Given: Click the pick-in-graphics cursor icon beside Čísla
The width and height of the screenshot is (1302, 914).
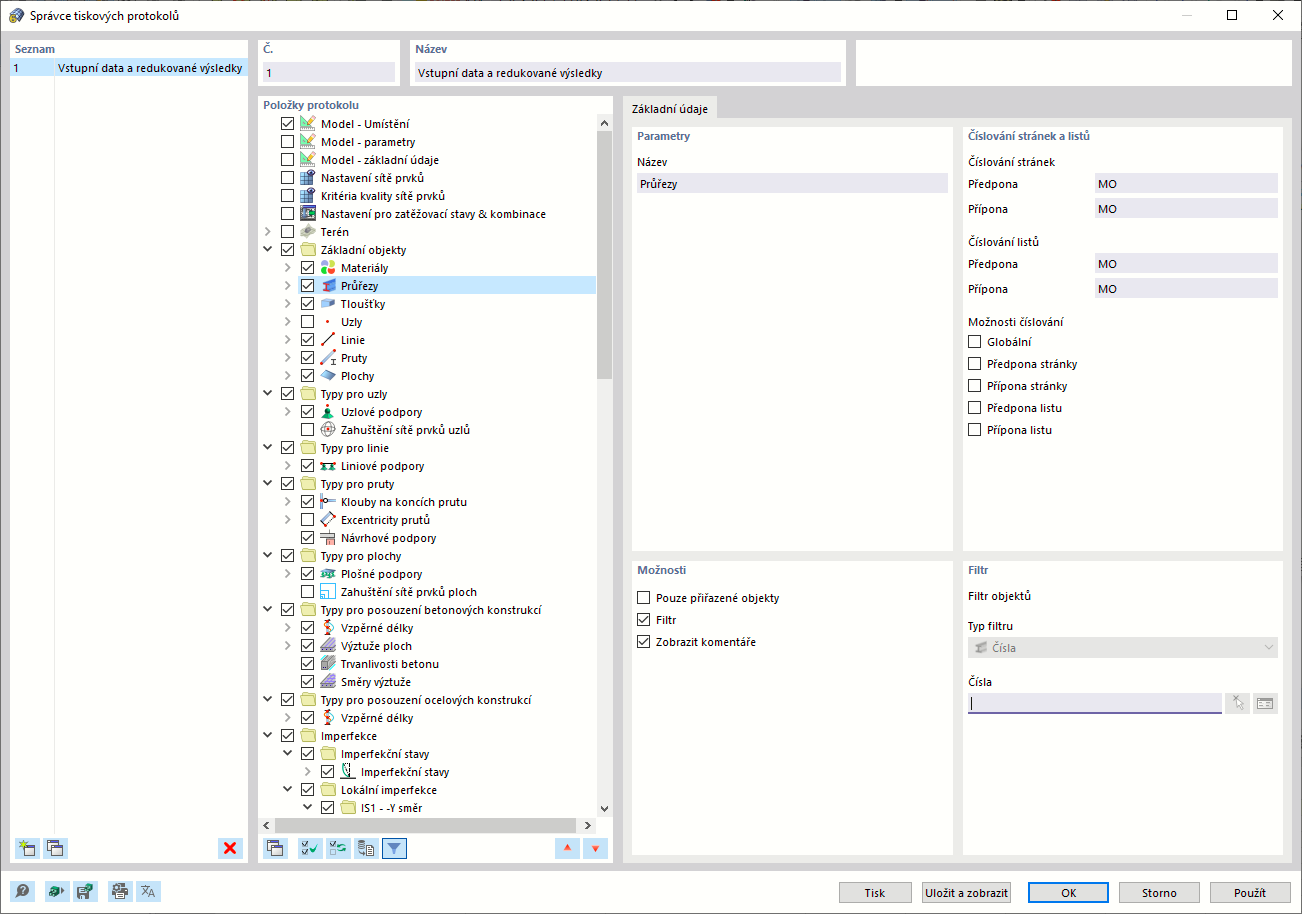Looking at the screenshot, I should pyautogui.click(x=1239, y=703).
